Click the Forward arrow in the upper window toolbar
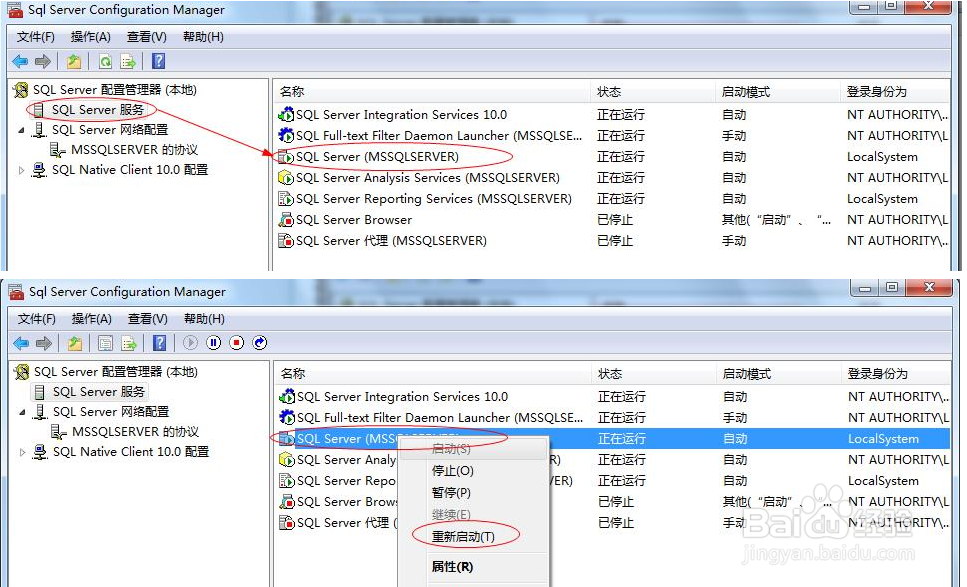This screenshot has height=587, width=967. (x=43, y=61)
